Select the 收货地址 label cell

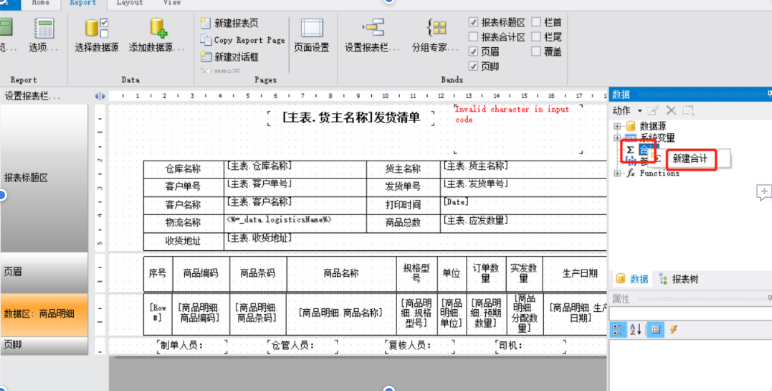click(x=183, y=241)
